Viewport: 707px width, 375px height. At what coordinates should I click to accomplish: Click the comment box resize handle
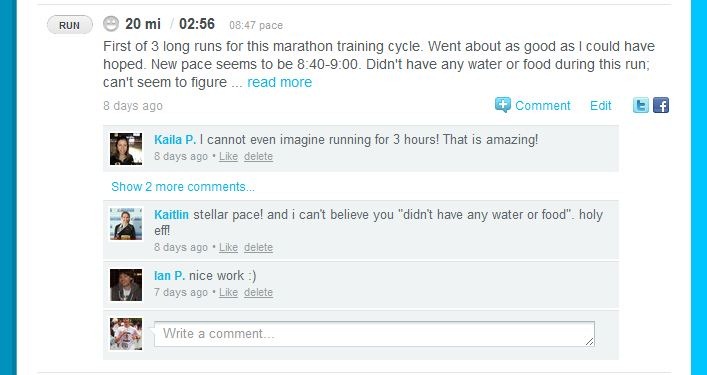click(589, 342)
